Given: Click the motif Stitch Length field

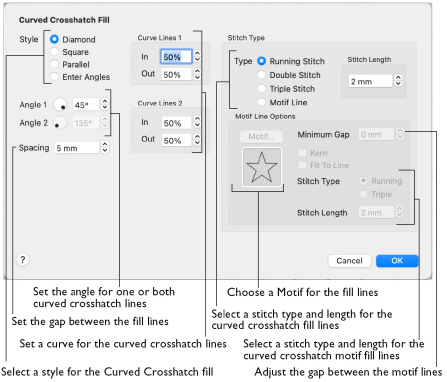Looking at the screenshot, I should click(x=376, y=212).
